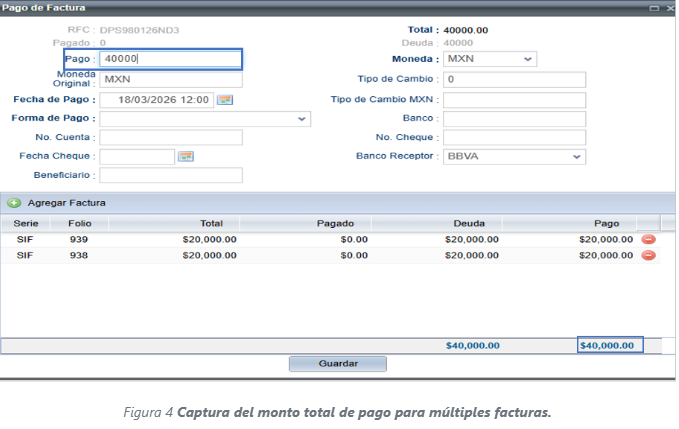Viewport: 679px width, 429px height.
Task: Remove invoice folio 938 with red icon
Action: click(648, 255)
